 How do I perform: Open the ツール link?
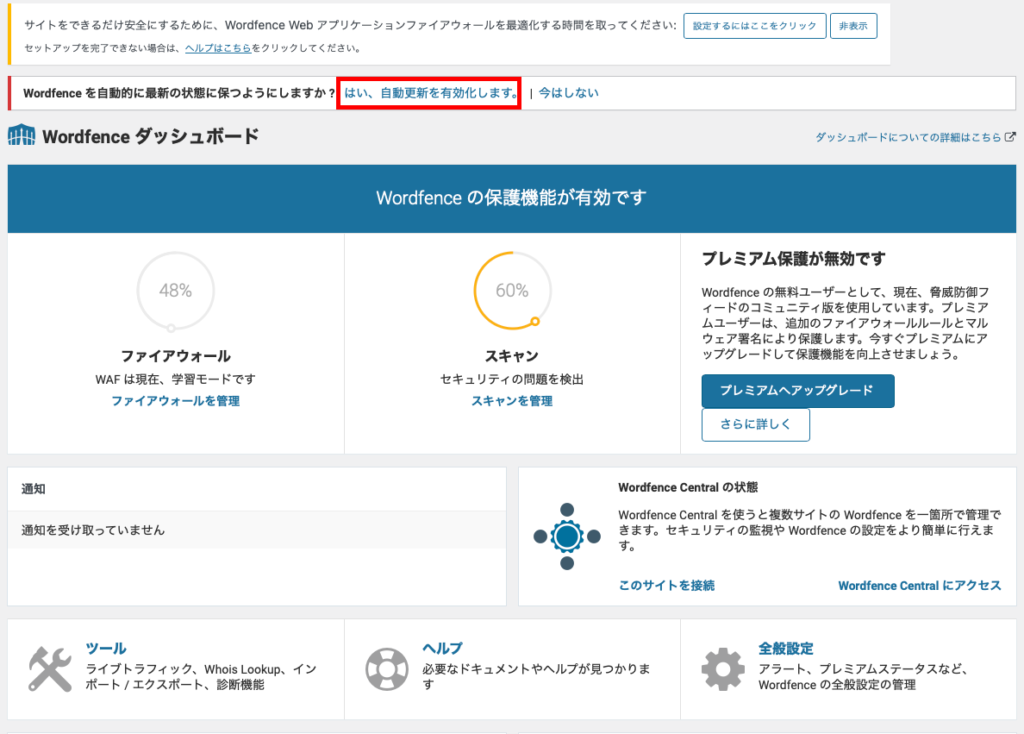tap(106, 648)
